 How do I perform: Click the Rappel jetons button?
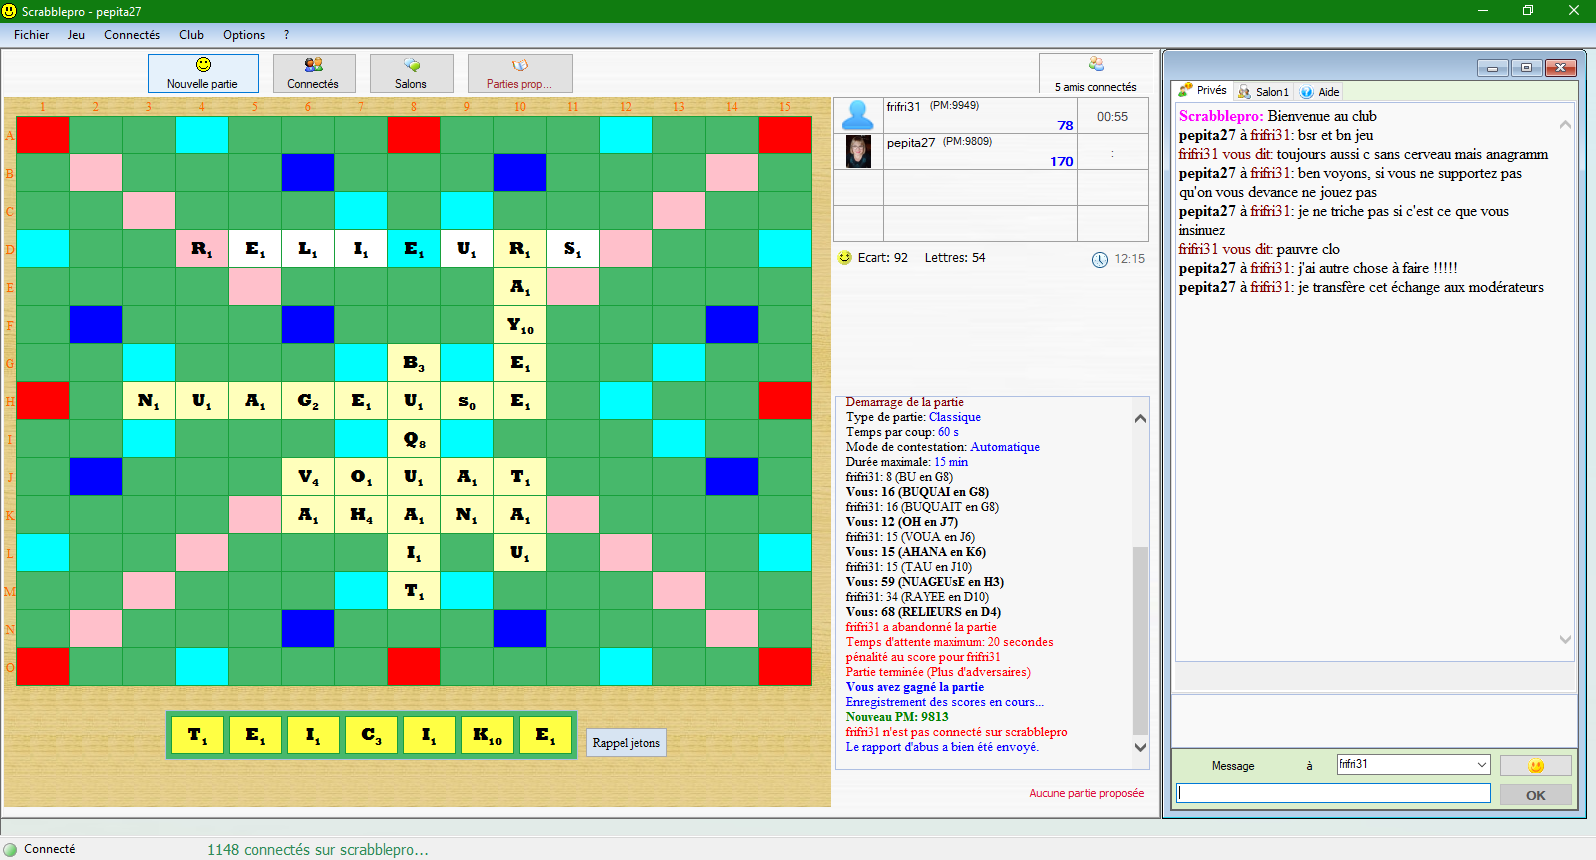click(x=626, y=743)
